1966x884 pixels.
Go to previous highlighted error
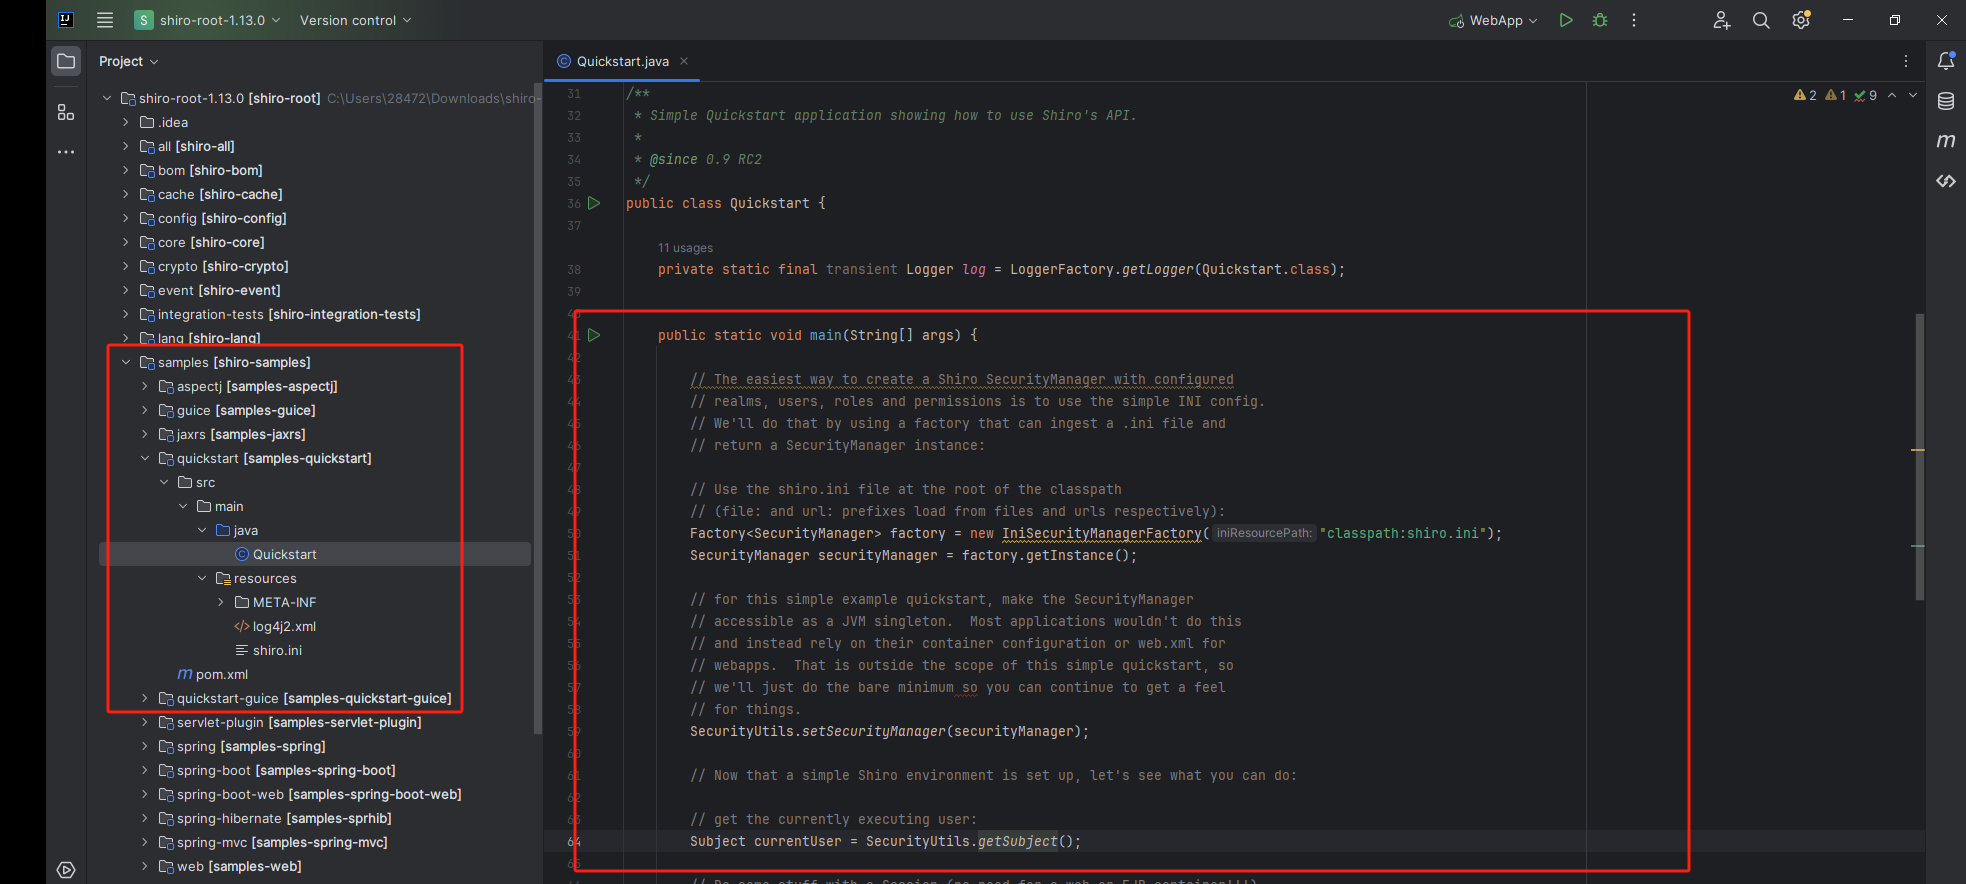pos(1892,95)
